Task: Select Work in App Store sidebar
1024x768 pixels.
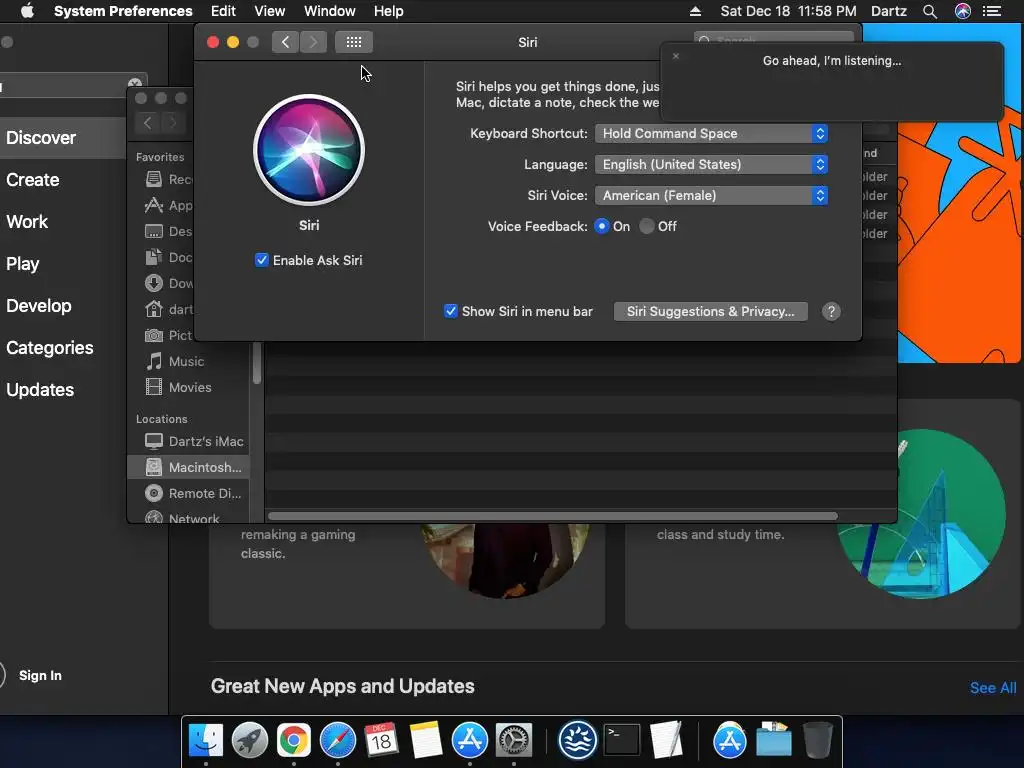Action: click(x=27, y=221)
